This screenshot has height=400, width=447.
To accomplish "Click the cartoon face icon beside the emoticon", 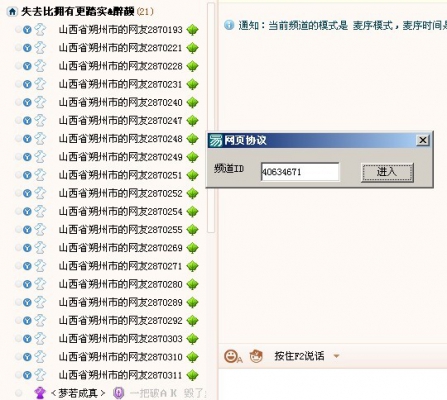I will pyautogui.click(x=256, y=356).
